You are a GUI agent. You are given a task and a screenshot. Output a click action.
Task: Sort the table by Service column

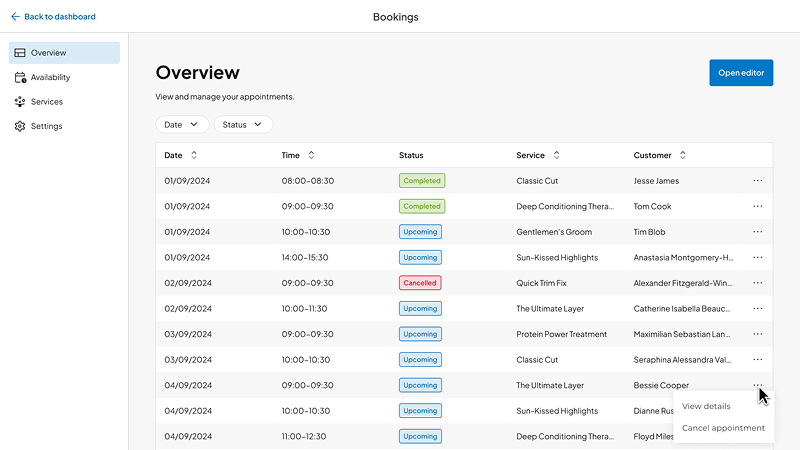click(556, 155)
